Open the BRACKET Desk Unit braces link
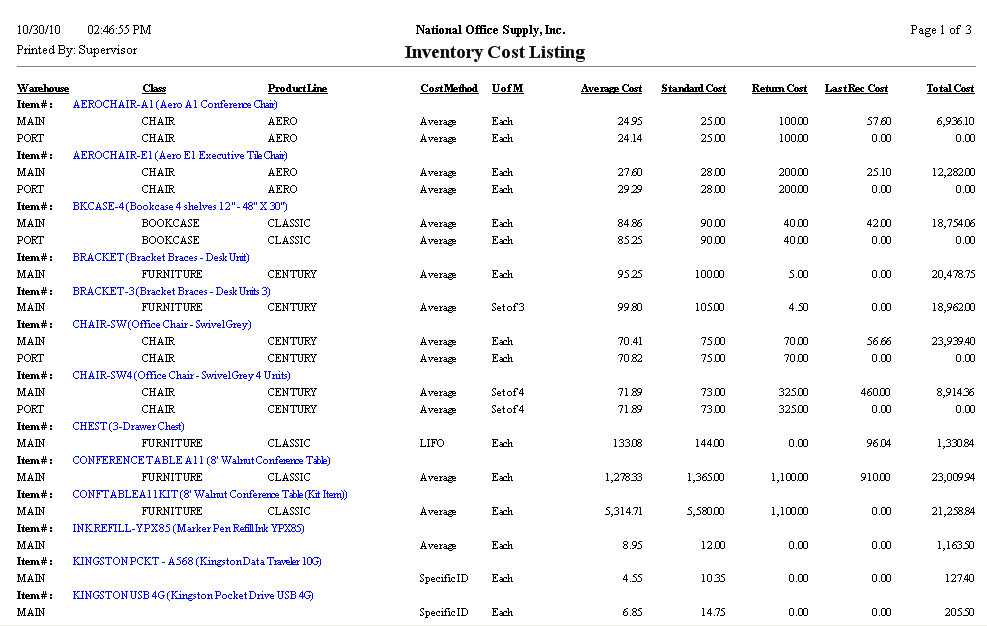Screen dimensions: 987x626 160,256
